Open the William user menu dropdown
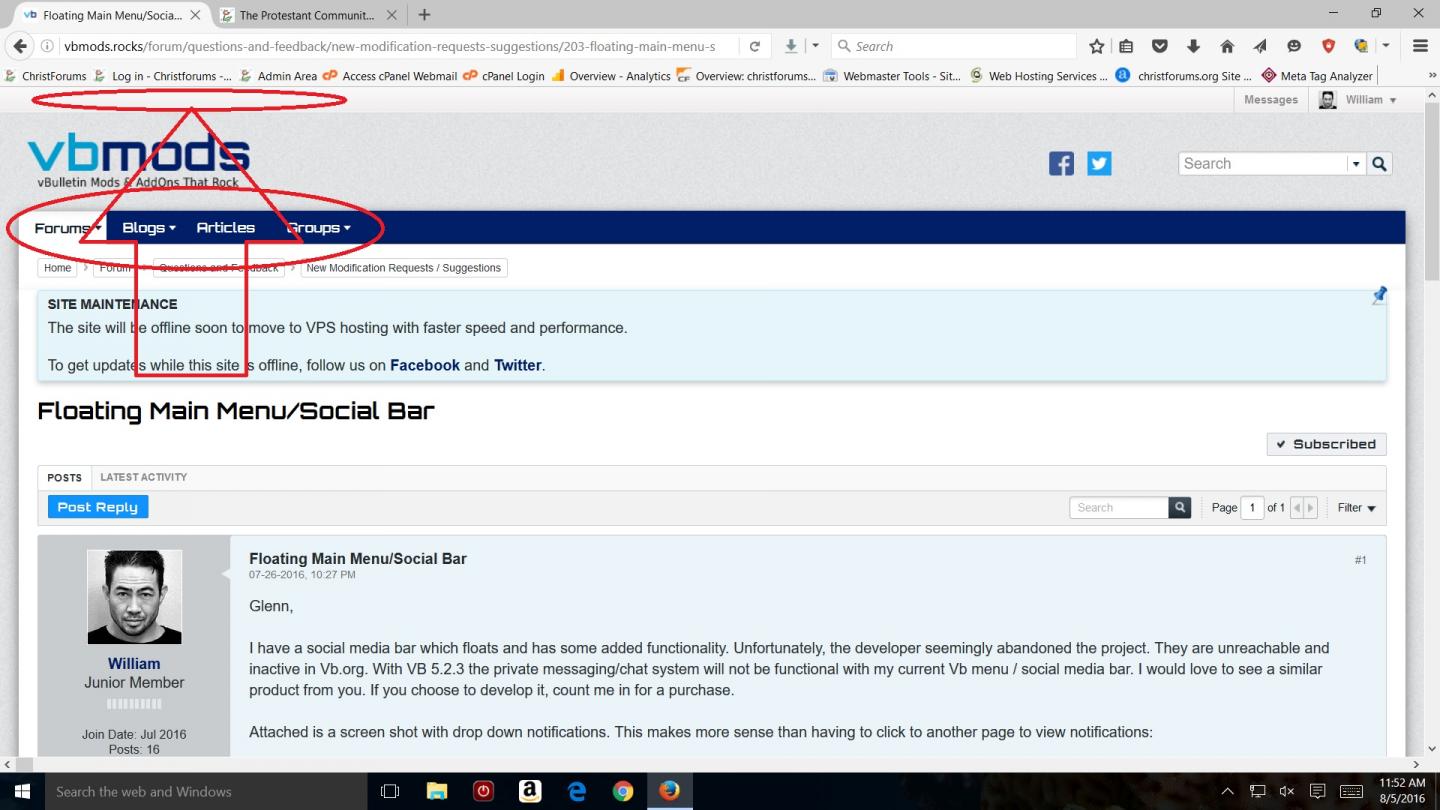 click(x=1358, y=100)
